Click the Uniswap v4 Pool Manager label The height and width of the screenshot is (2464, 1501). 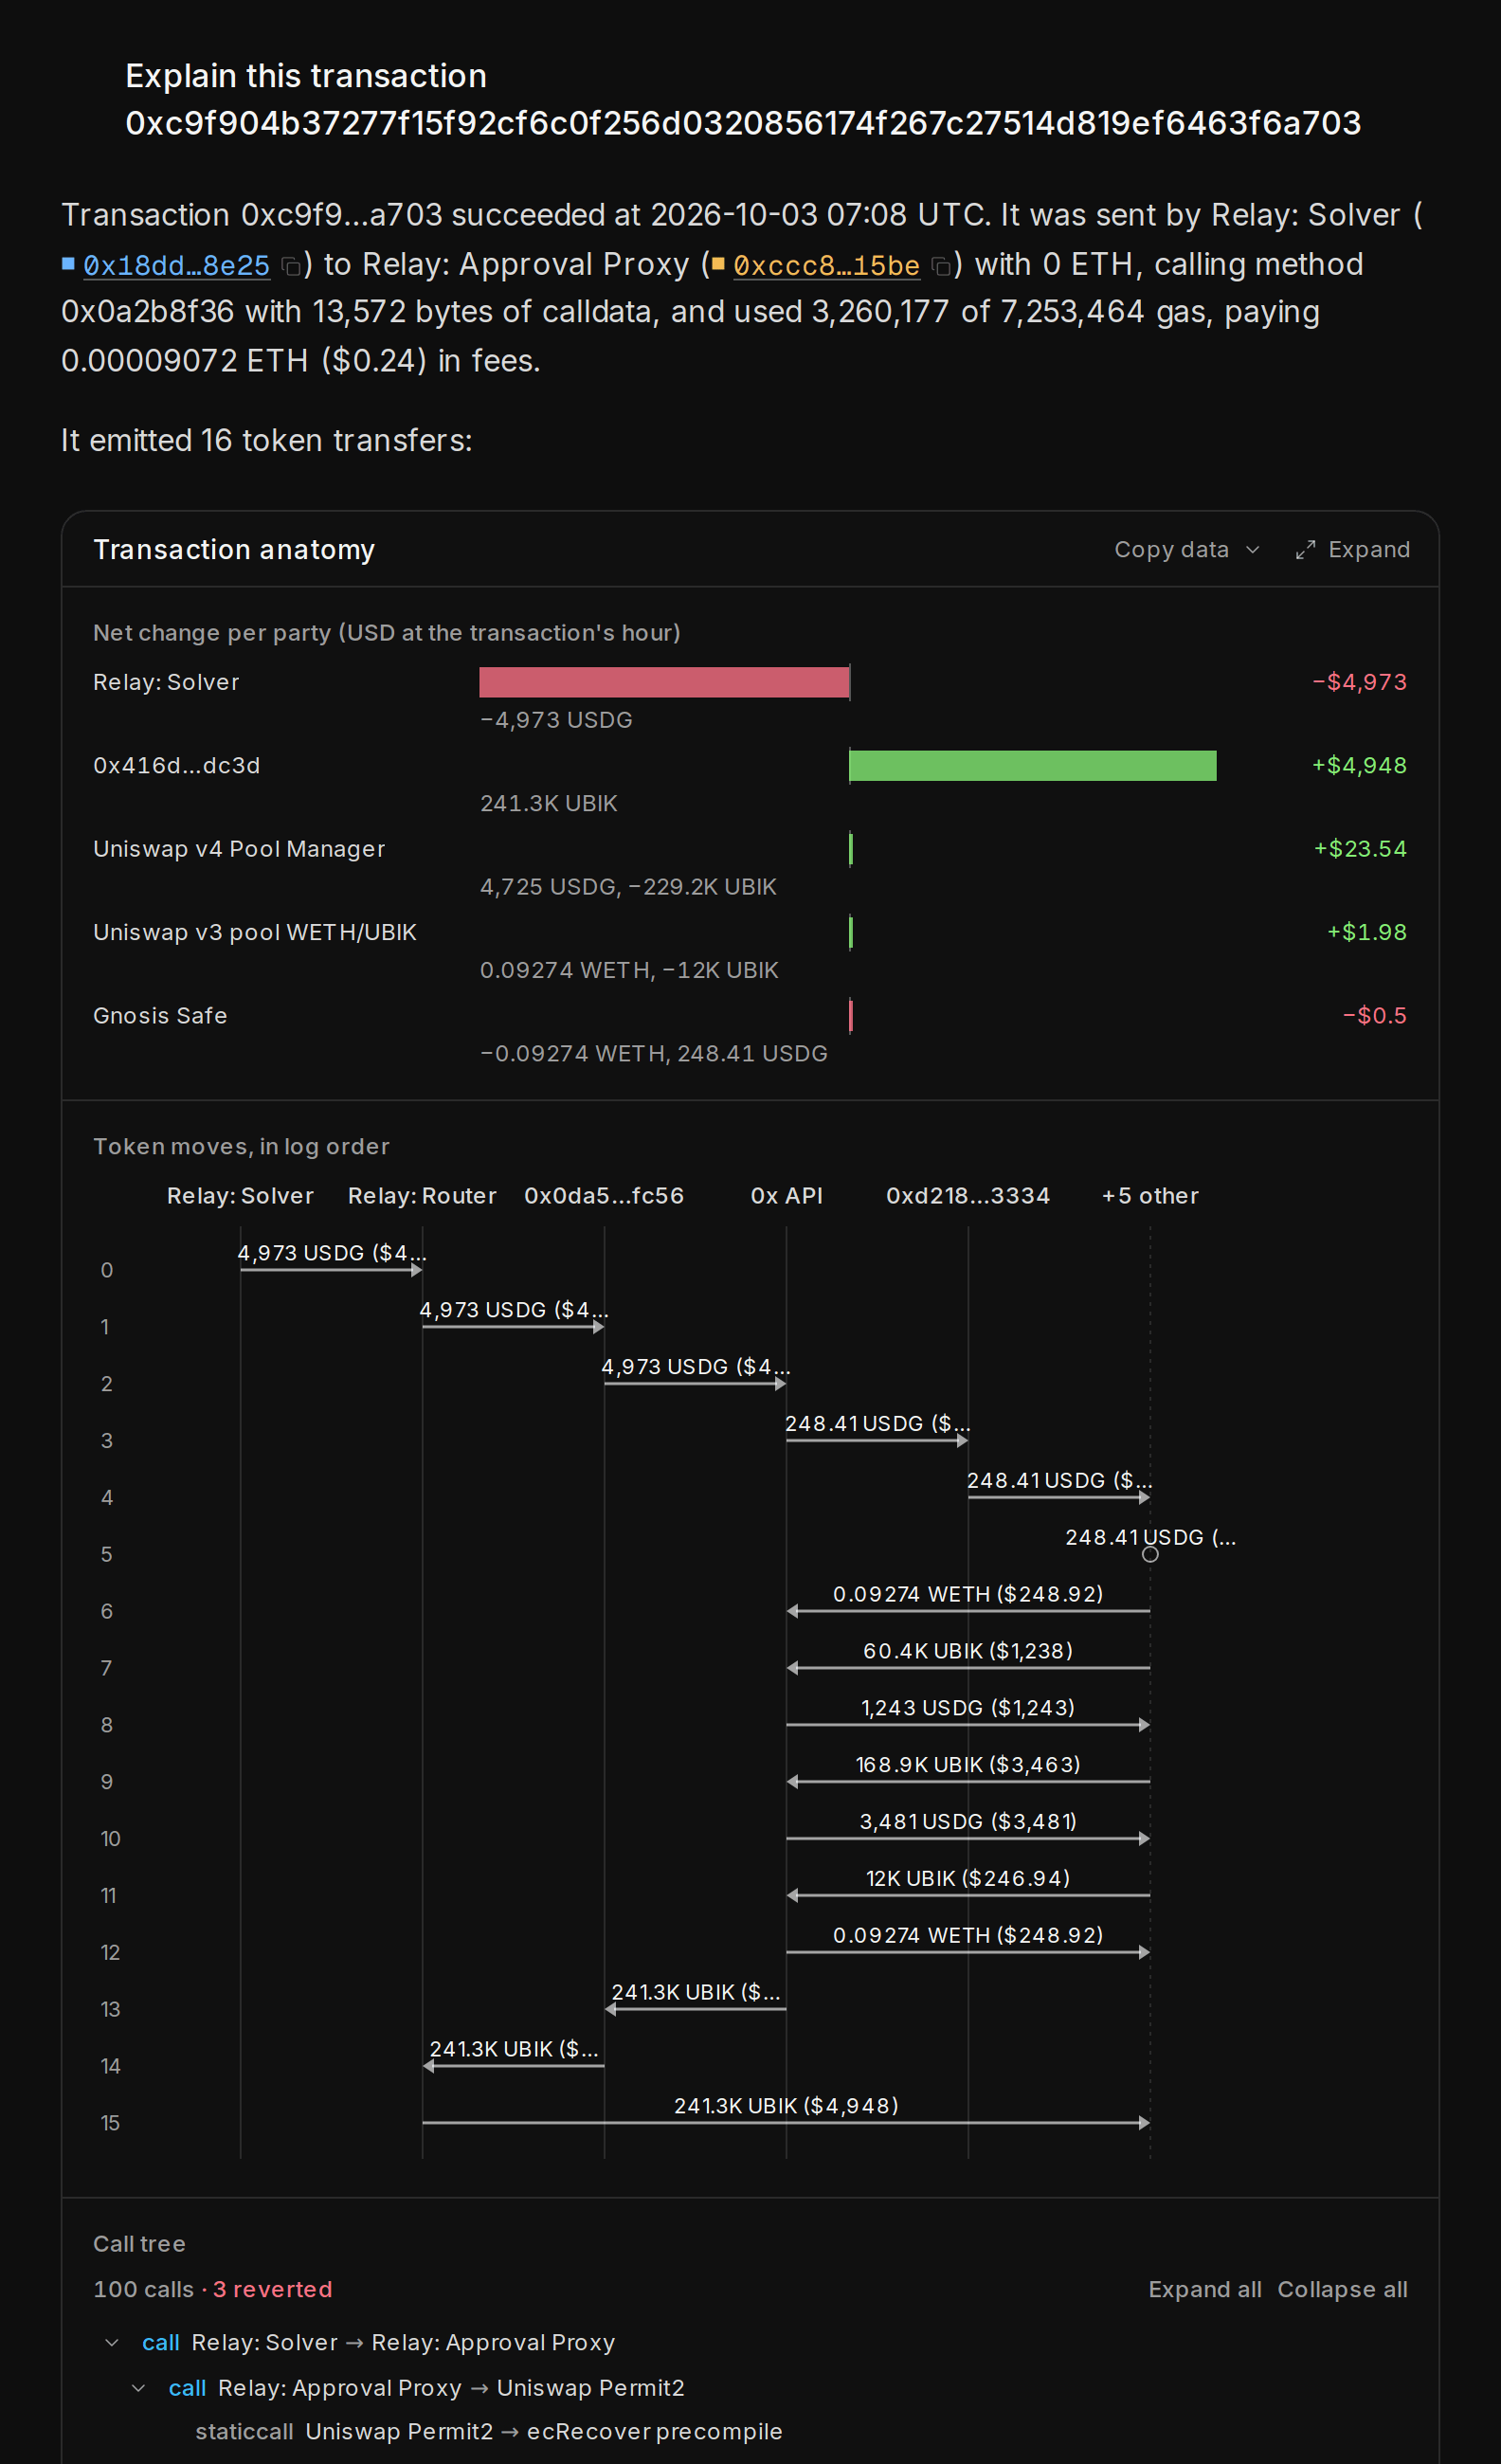pyautogui.click(x=239, y=849)
